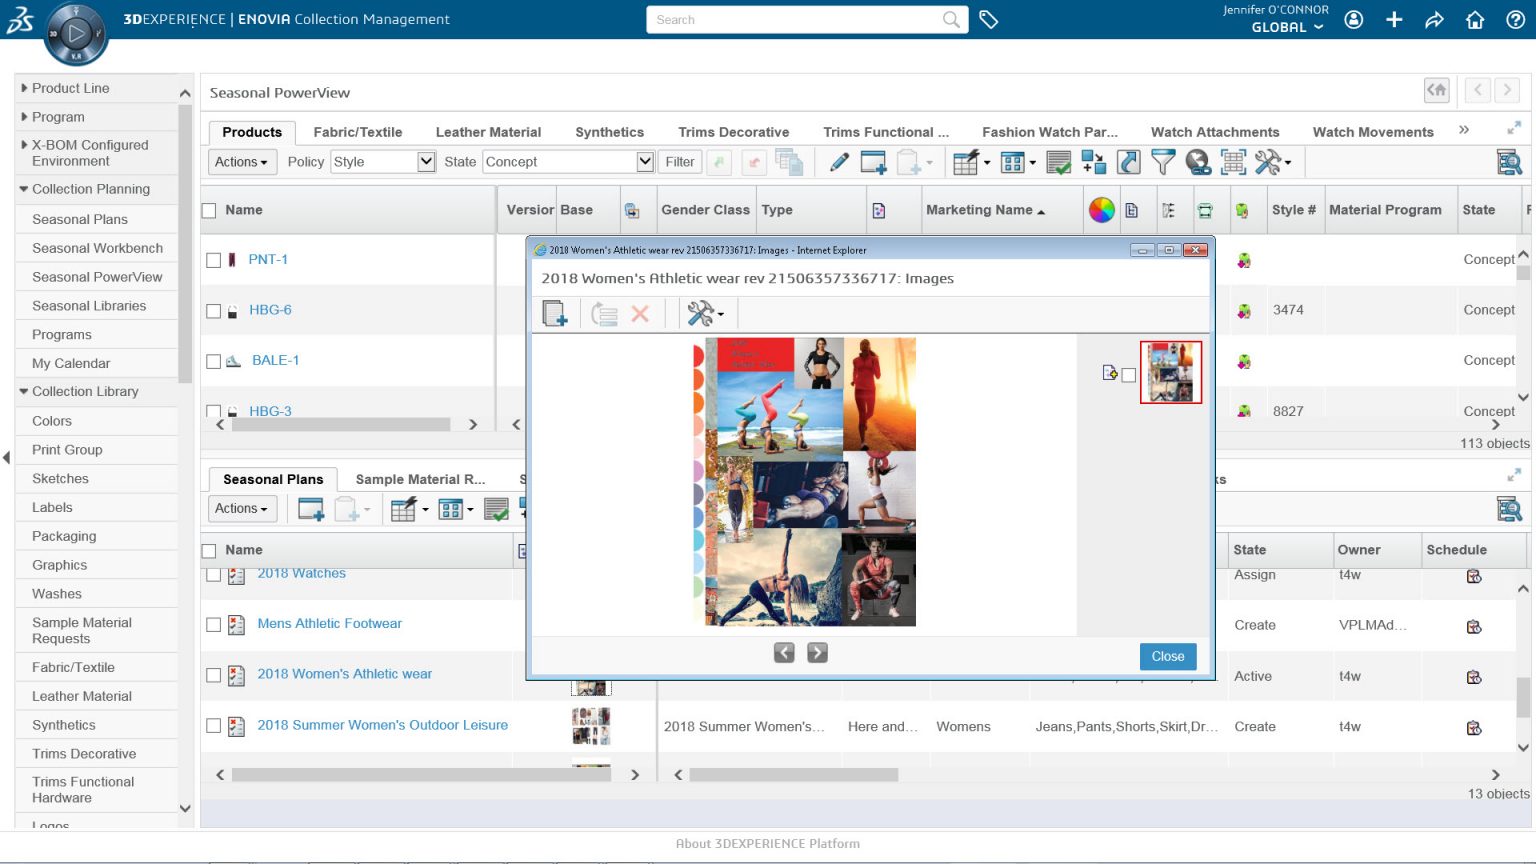Collapse the Collection Planning tree section
The height and width of the screenshot is (864, 1536).
click(24, 189)
